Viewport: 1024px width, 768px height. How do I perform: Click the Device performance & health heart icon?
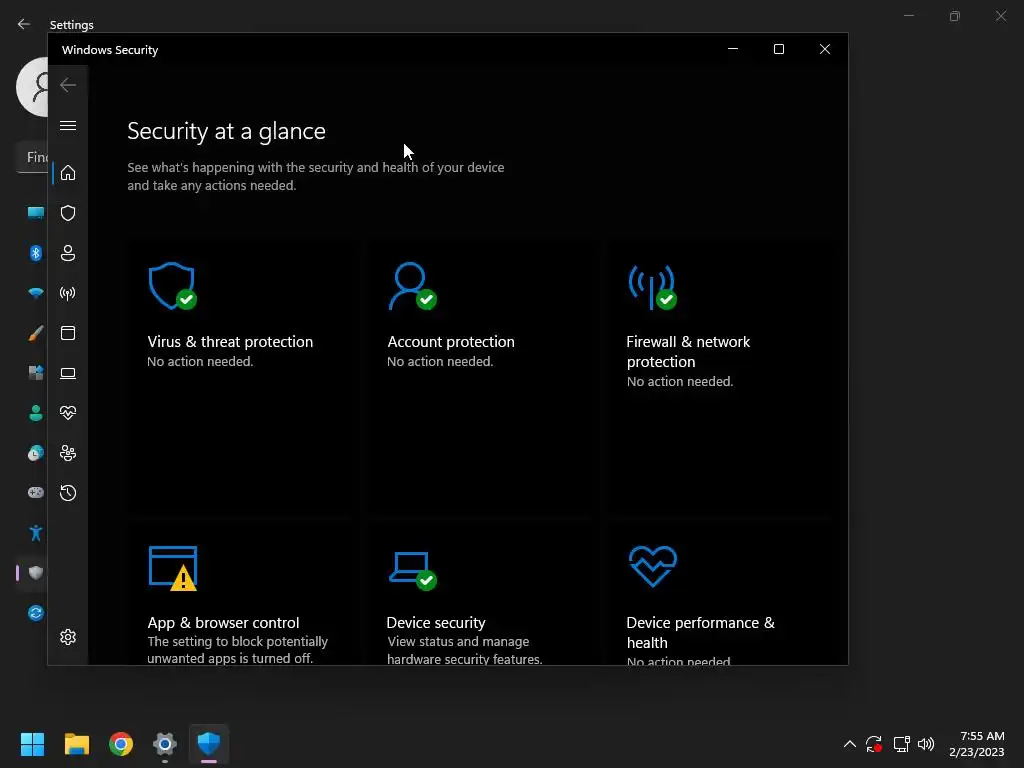click(652, 566)
